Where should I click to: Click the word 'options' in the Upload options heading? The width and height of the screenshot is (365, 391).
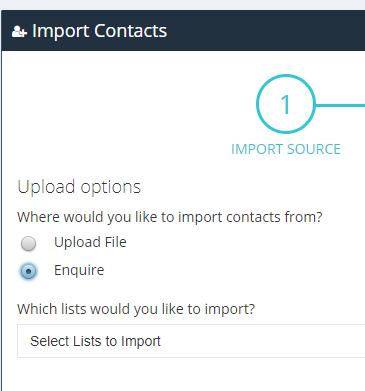(111, 188)
